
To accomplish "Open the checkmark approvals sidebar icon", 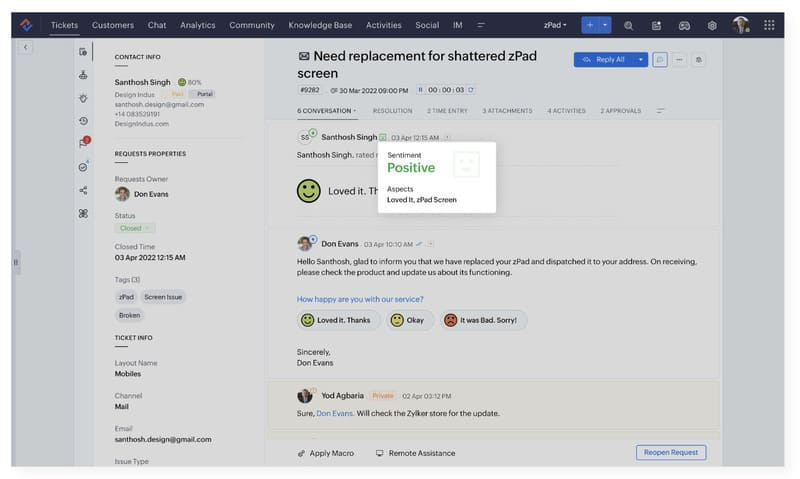I will tap(83, 167).
